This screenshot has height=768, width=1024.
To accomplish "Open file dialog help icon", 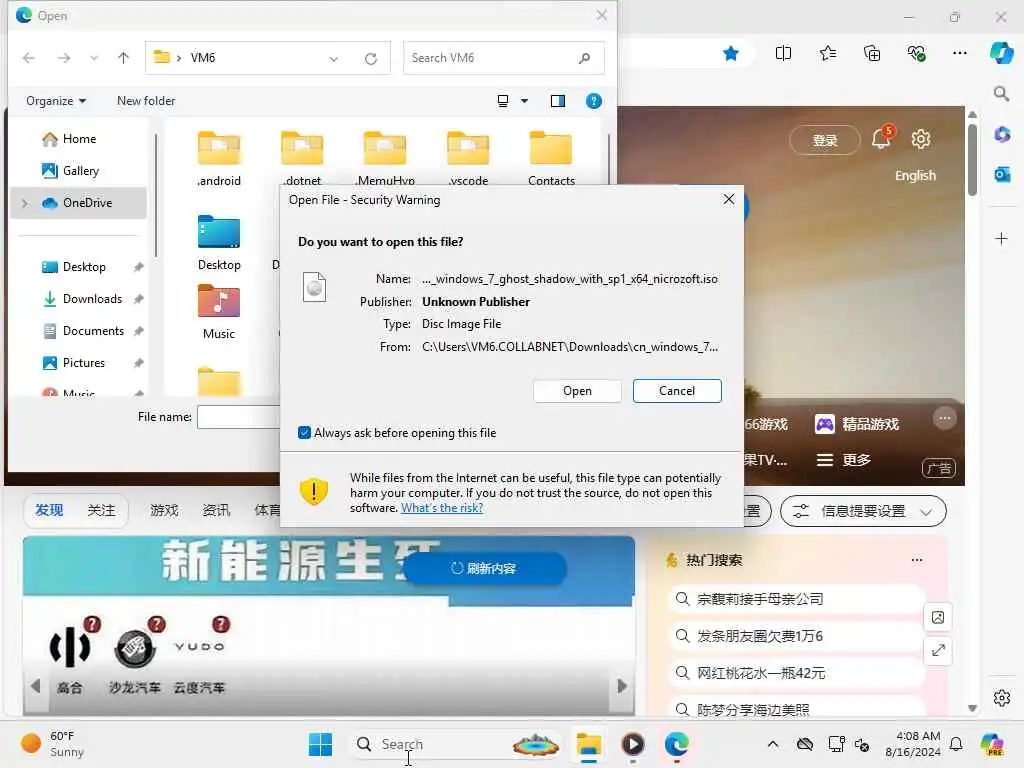I will click(594, 101).
